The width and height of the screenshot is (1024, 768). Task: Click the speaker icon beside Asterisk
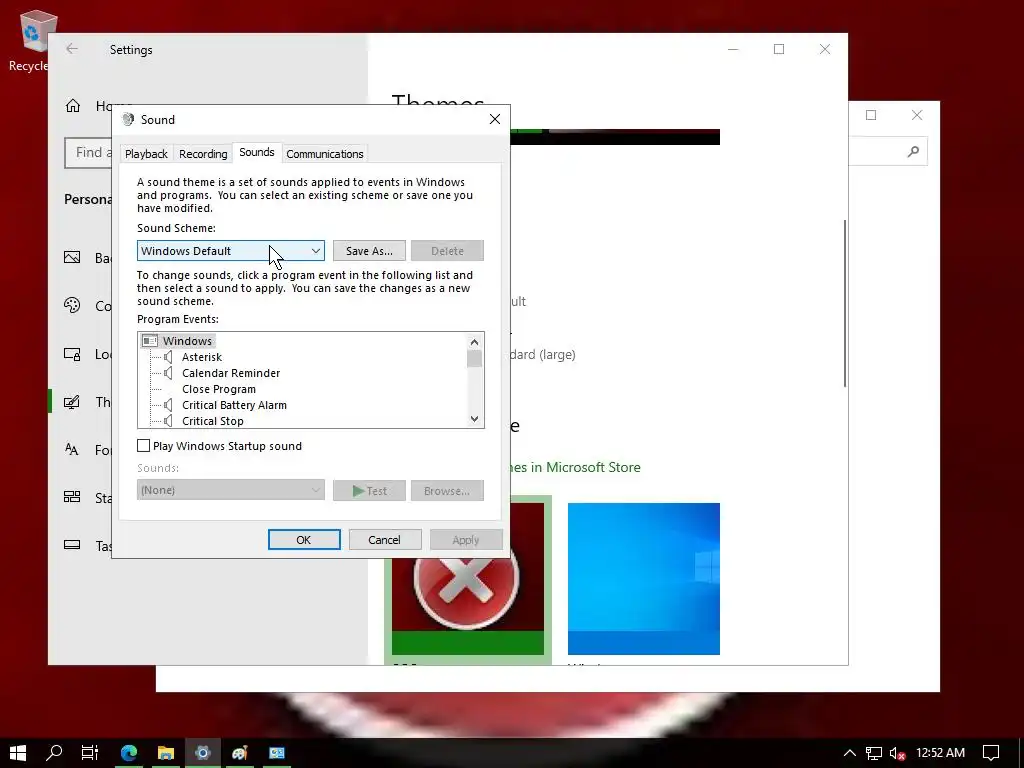(168, 357)
